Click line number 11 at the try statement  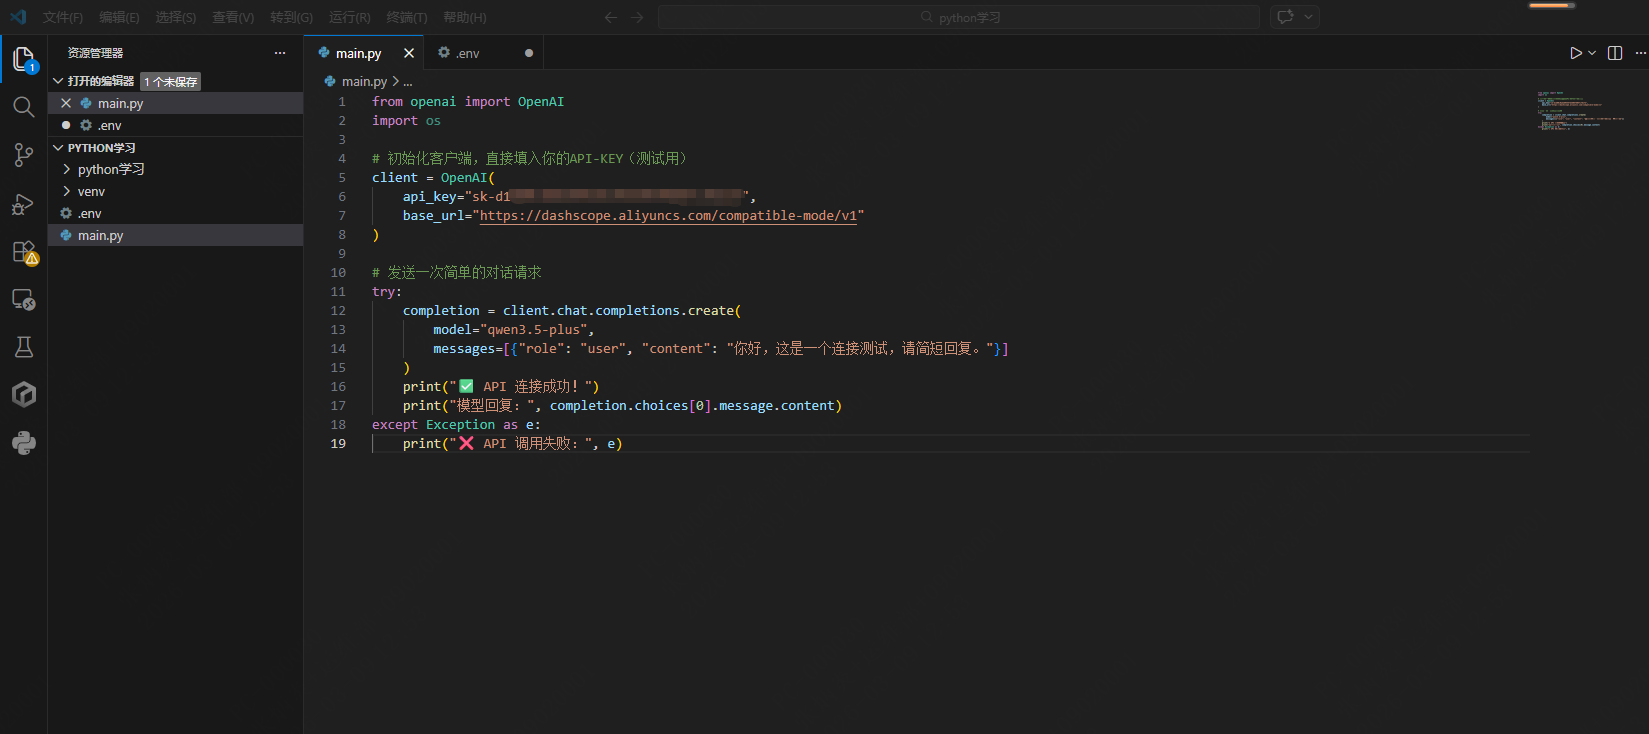pyautogui.click(x=338, y=291)
